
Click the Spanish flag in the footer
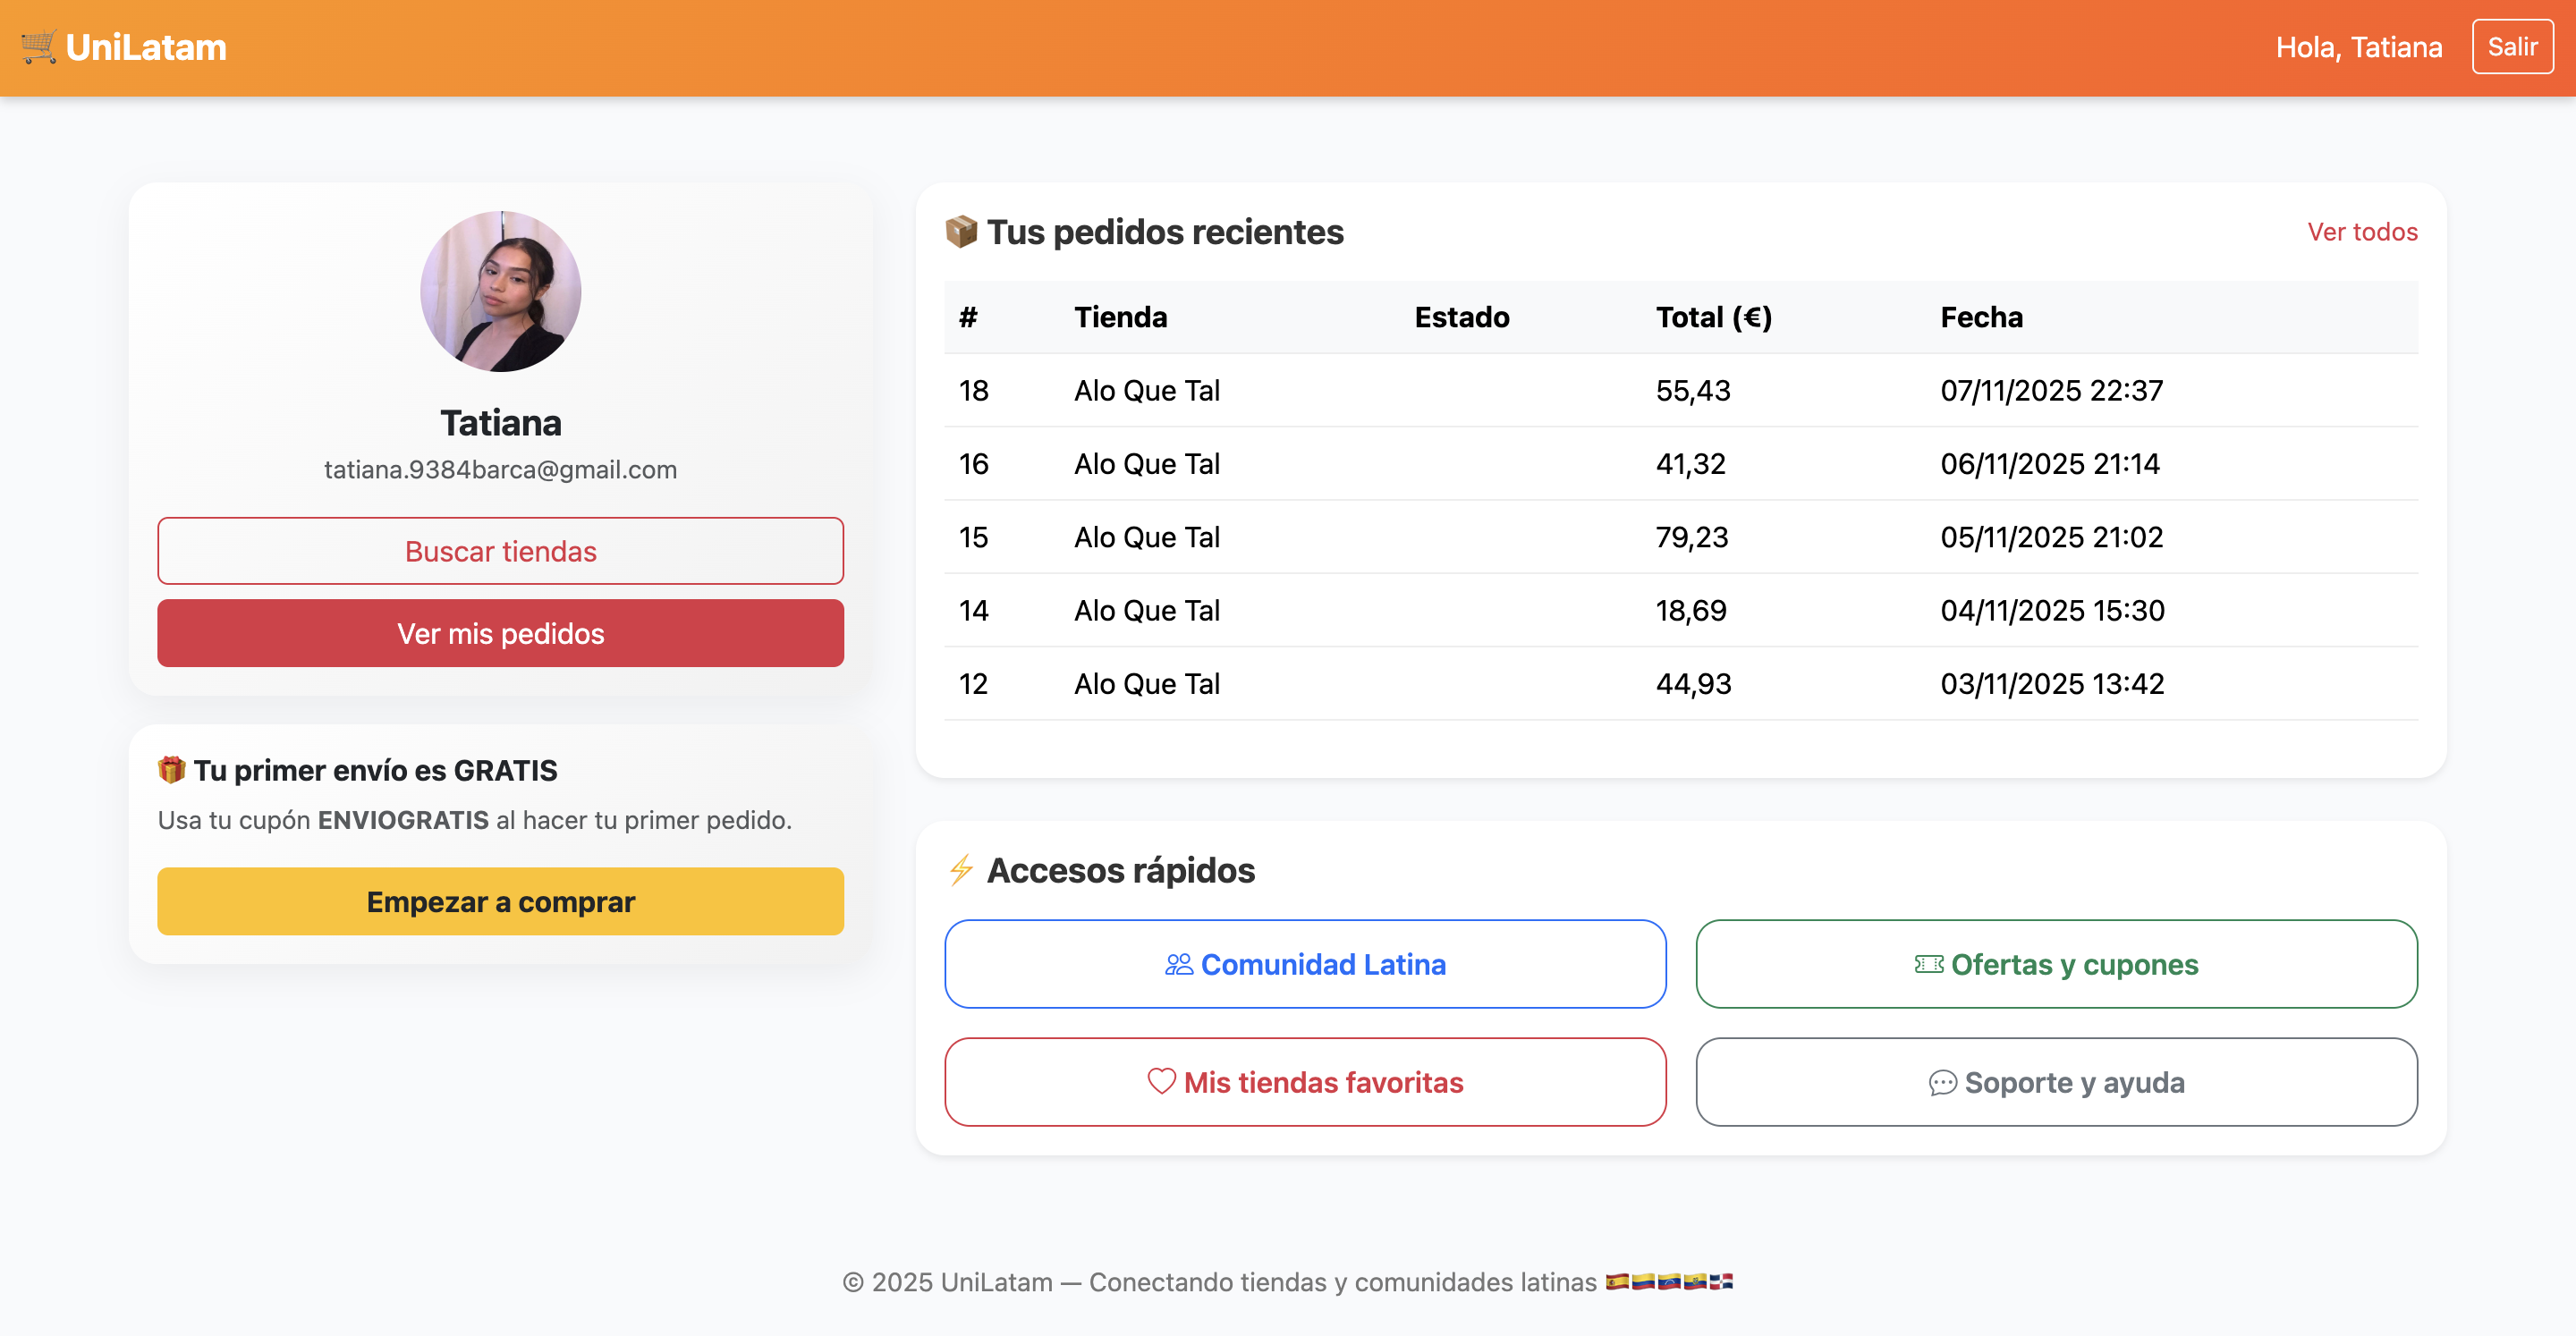(1618, 1282)
